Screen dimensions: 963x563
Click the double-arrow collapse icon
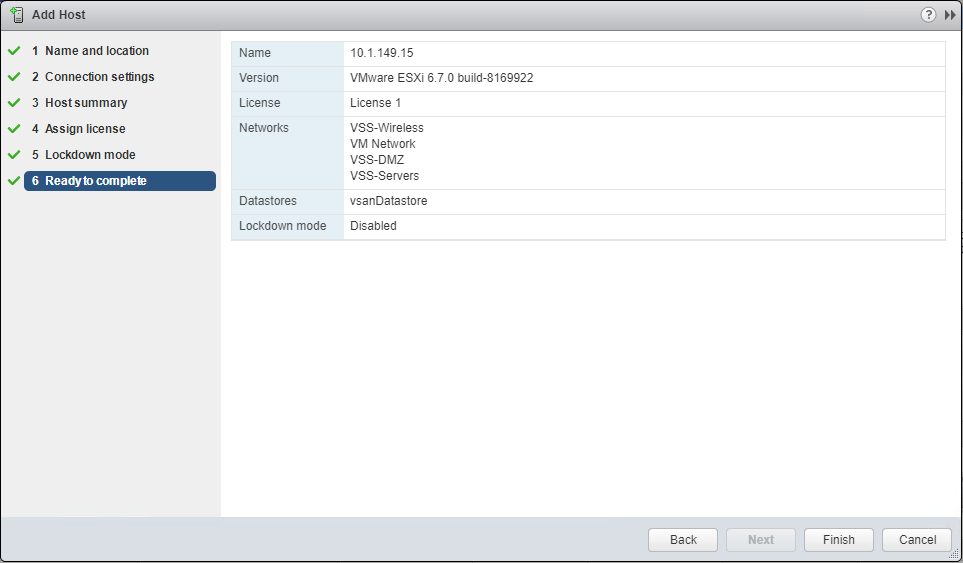click(950, 15)
